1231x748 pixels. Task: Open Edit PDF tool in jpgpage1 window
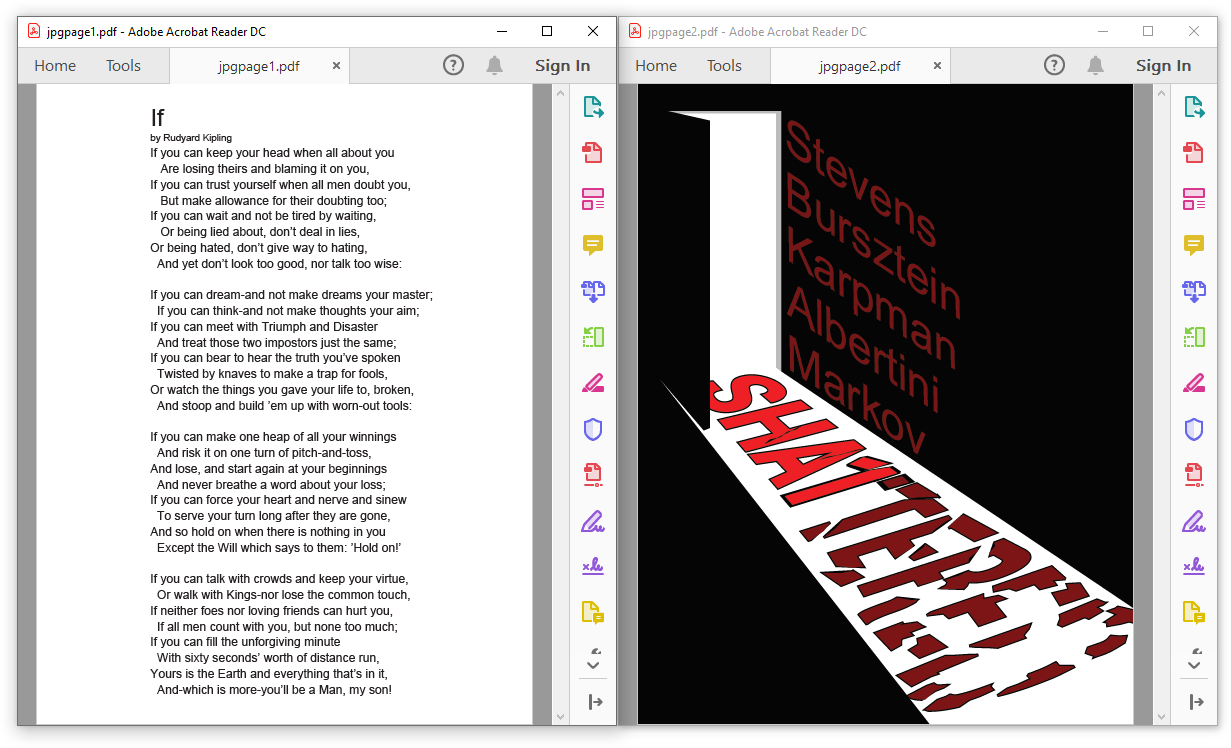593,198
